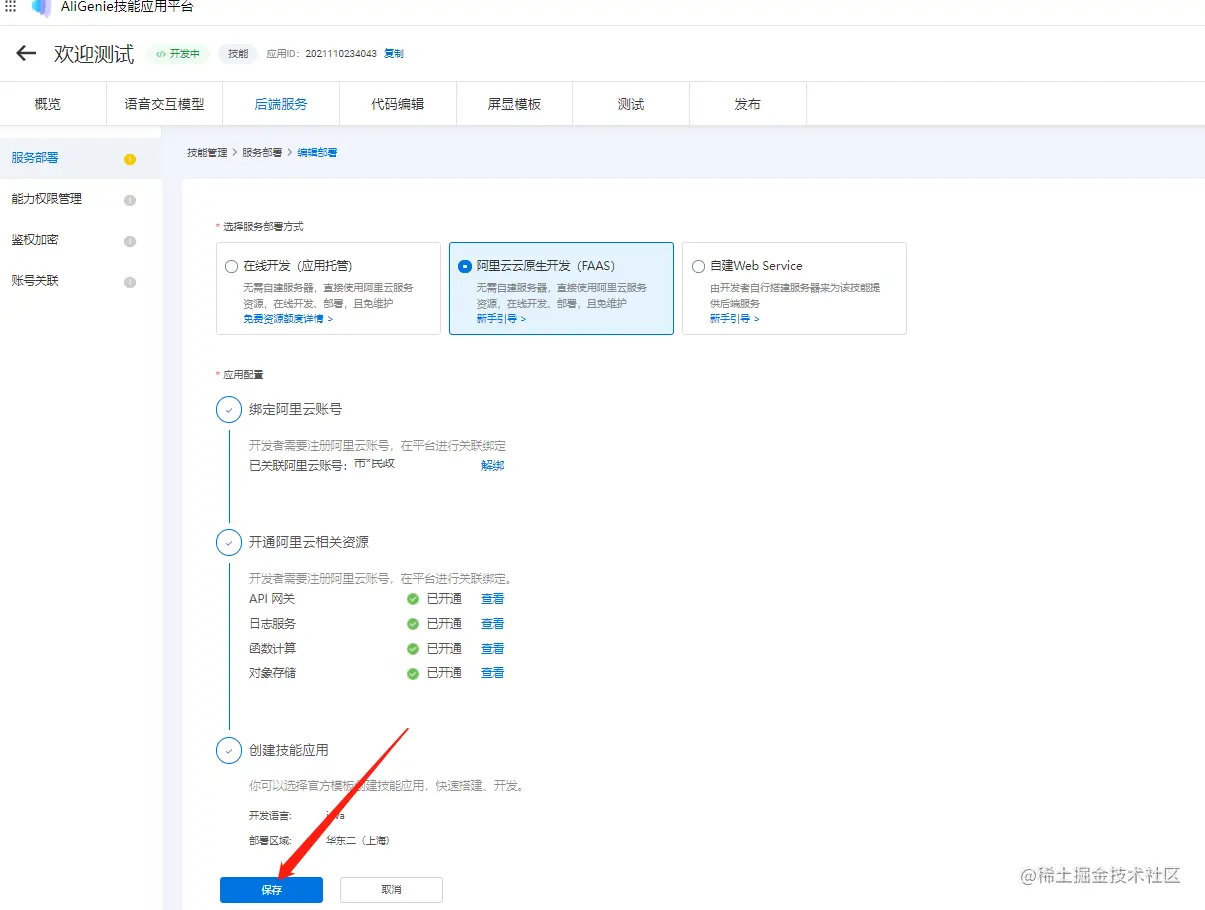Viewport: 1205px width, 910px height.
Task: Click the step check icon for 开通阿里云相关资源
Action: pos(229,542)
